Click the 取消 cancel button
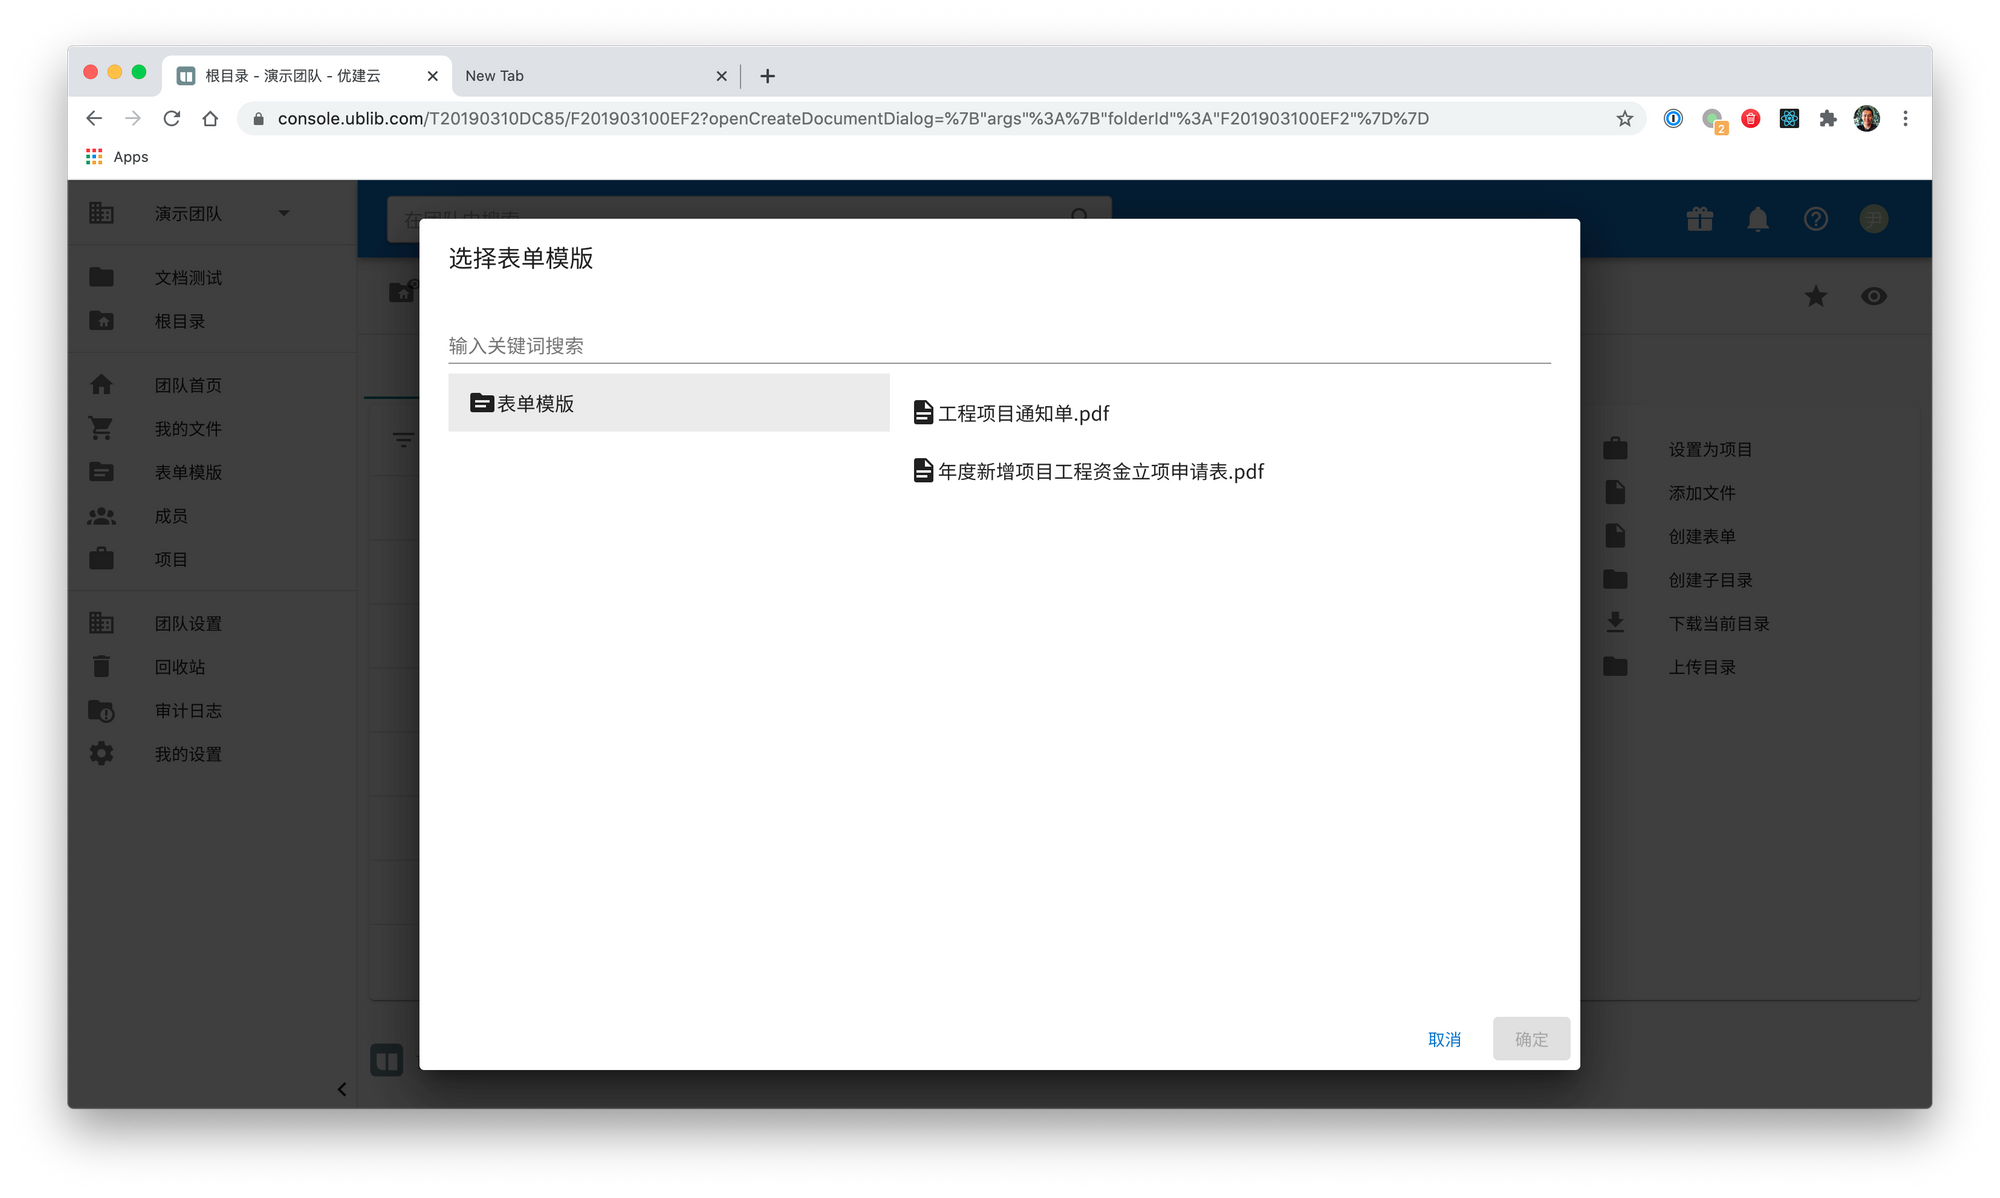The width and height of the screenshot is (2000, 1198). 1444,1039
